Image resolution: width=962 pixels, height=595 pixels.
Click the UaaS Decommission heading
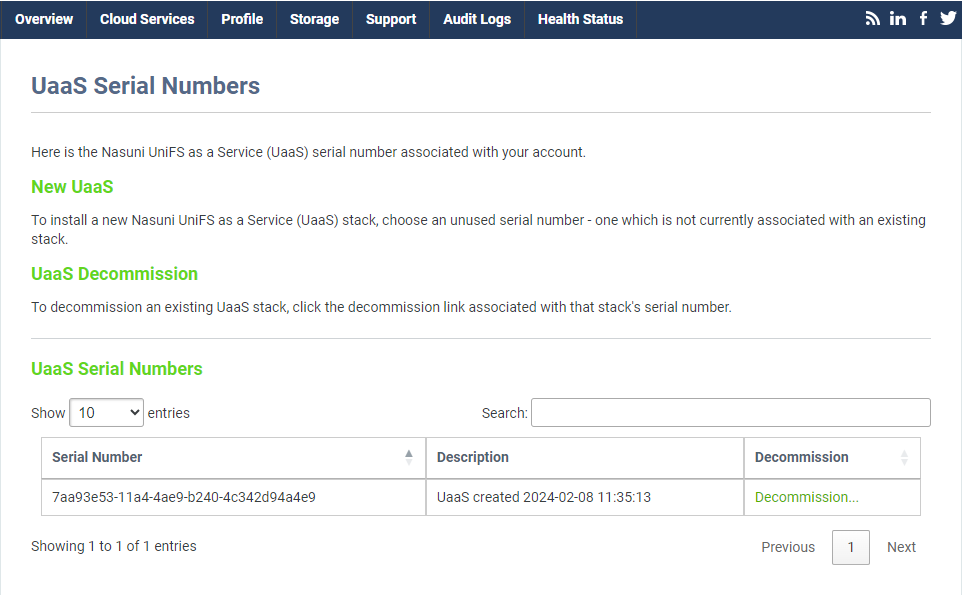[x=115, y=274]
